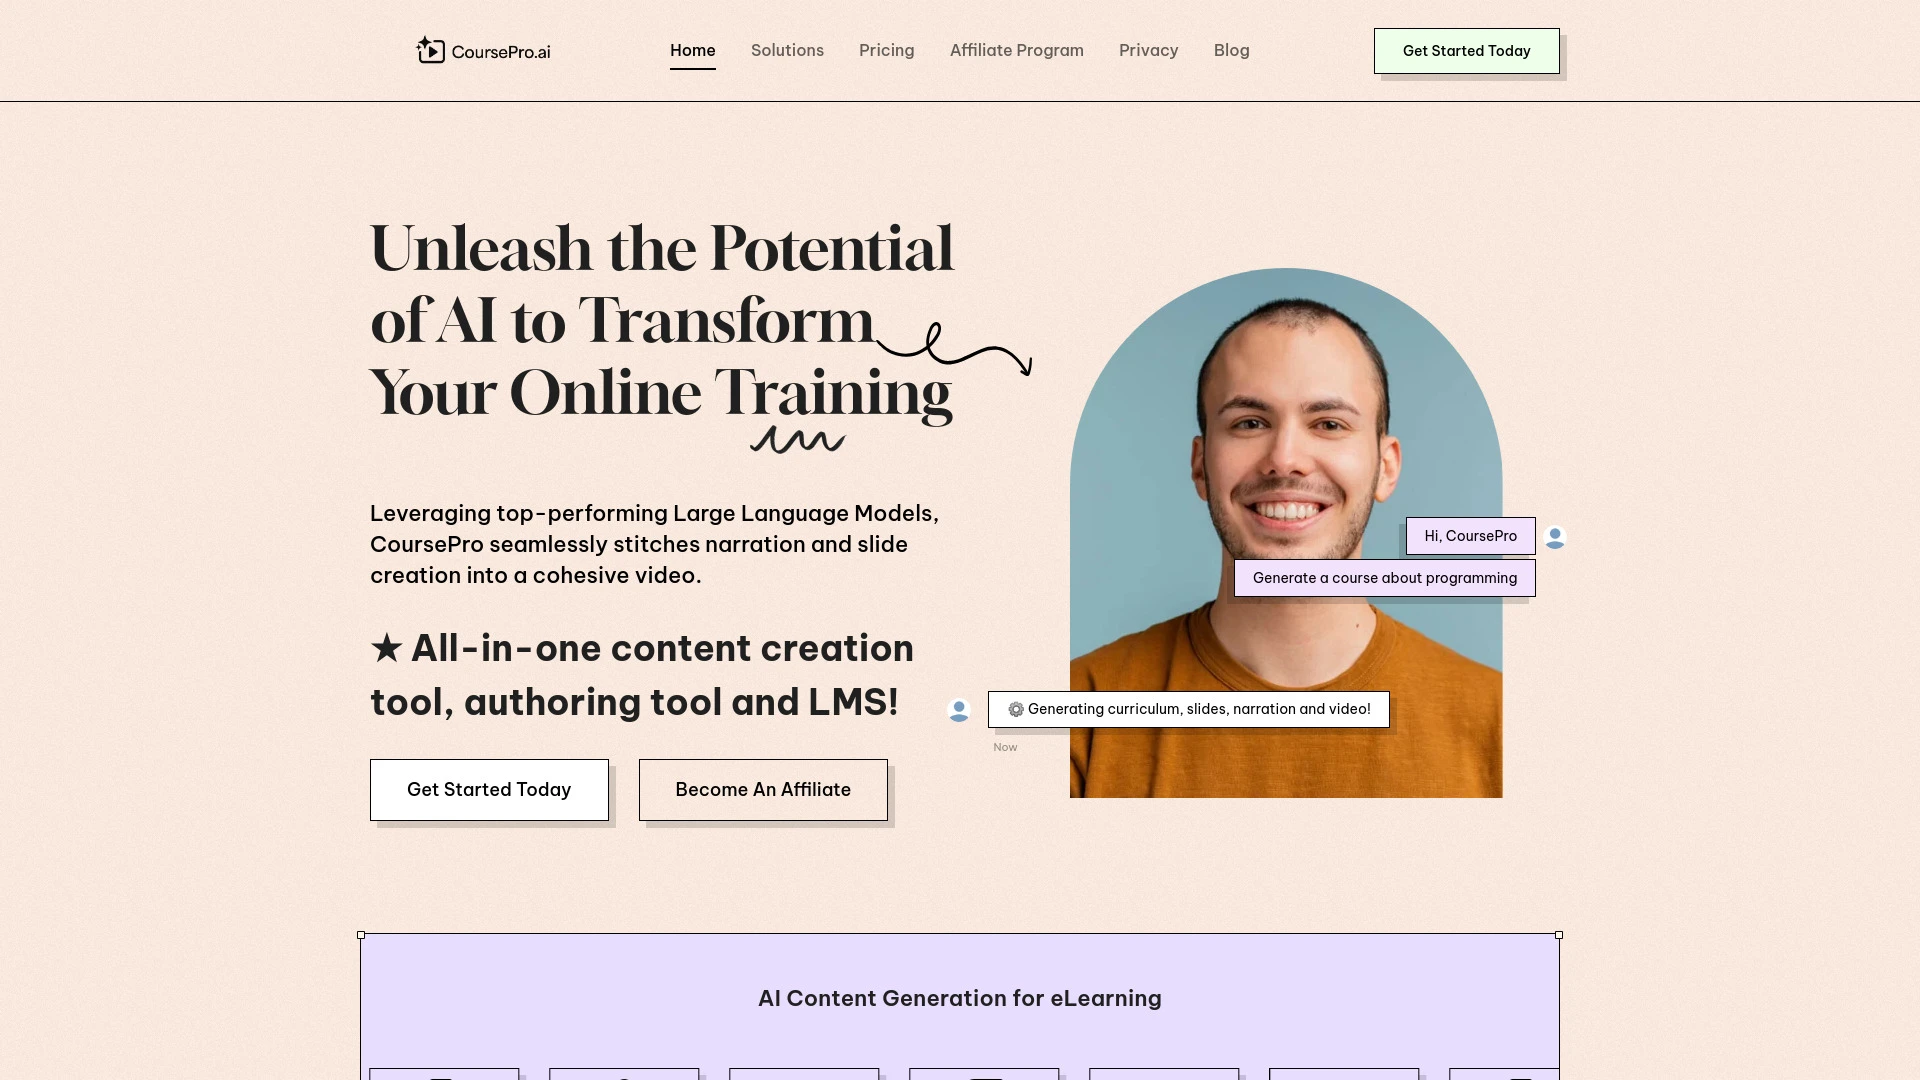This screenshot has height=1080, width=1920.
Task: Click the AI generation spinner icon
Action: click(x=1015, y=709)
